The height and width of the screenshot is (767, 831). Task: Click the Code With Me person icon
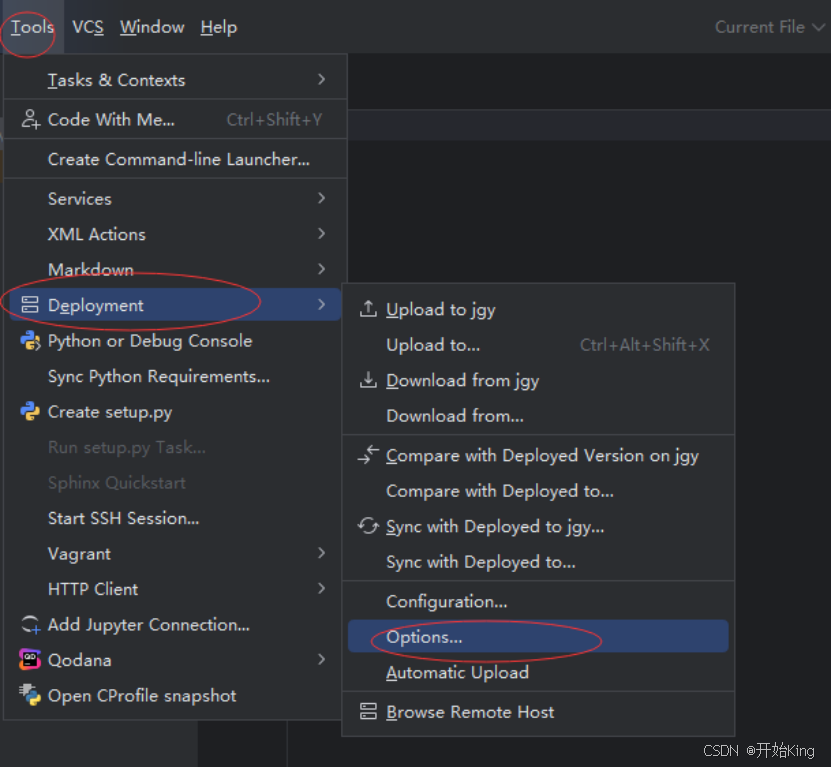30,119
